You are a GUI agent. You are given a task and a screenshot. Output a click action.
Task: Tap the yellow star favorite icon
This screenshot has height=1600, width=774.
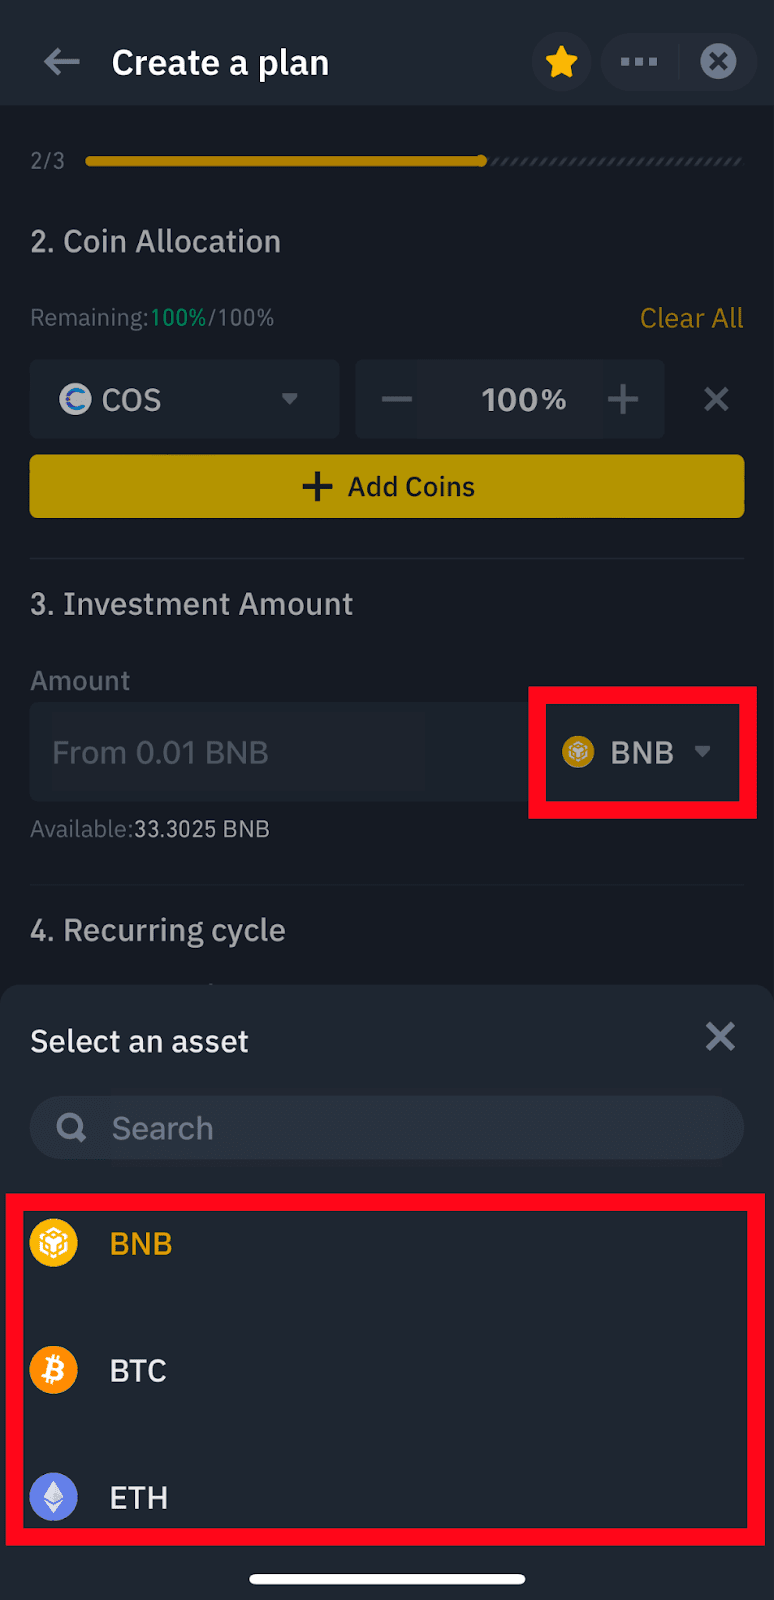(x=561, y=62)
